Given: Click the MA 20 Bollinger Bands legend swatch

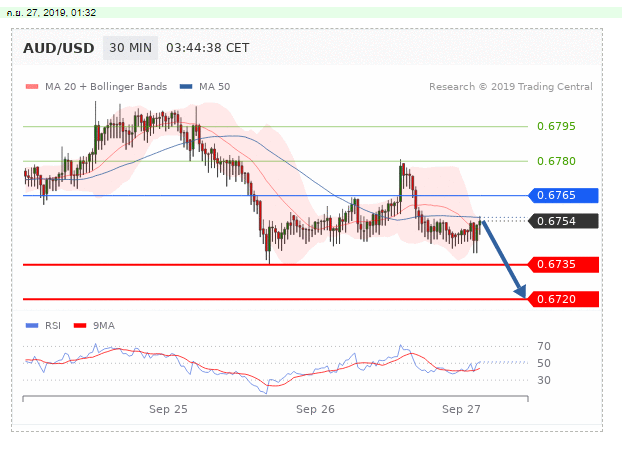Looking at the screenshot, I should (x=32, y=87).
